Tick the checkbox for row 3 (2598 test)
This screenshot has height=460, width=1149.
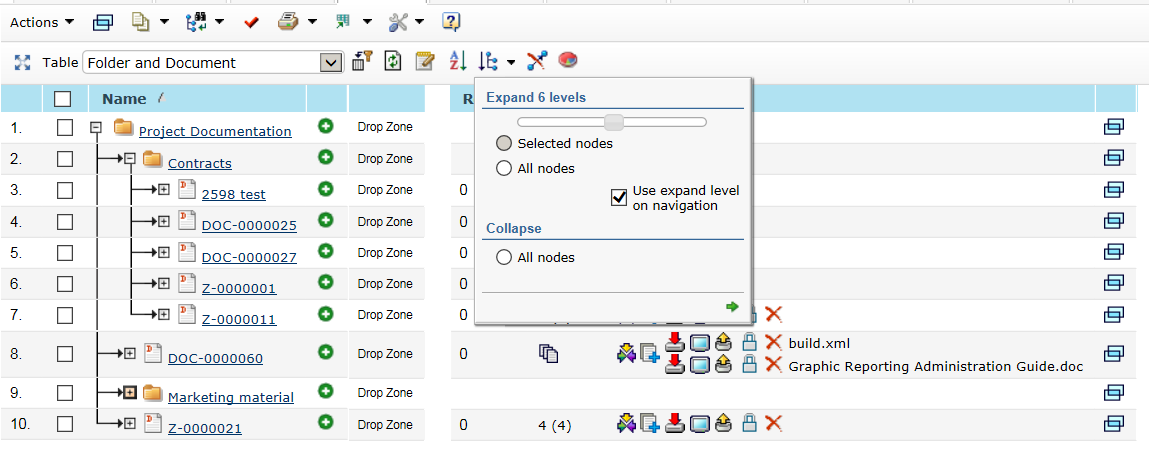click(65, 190)
